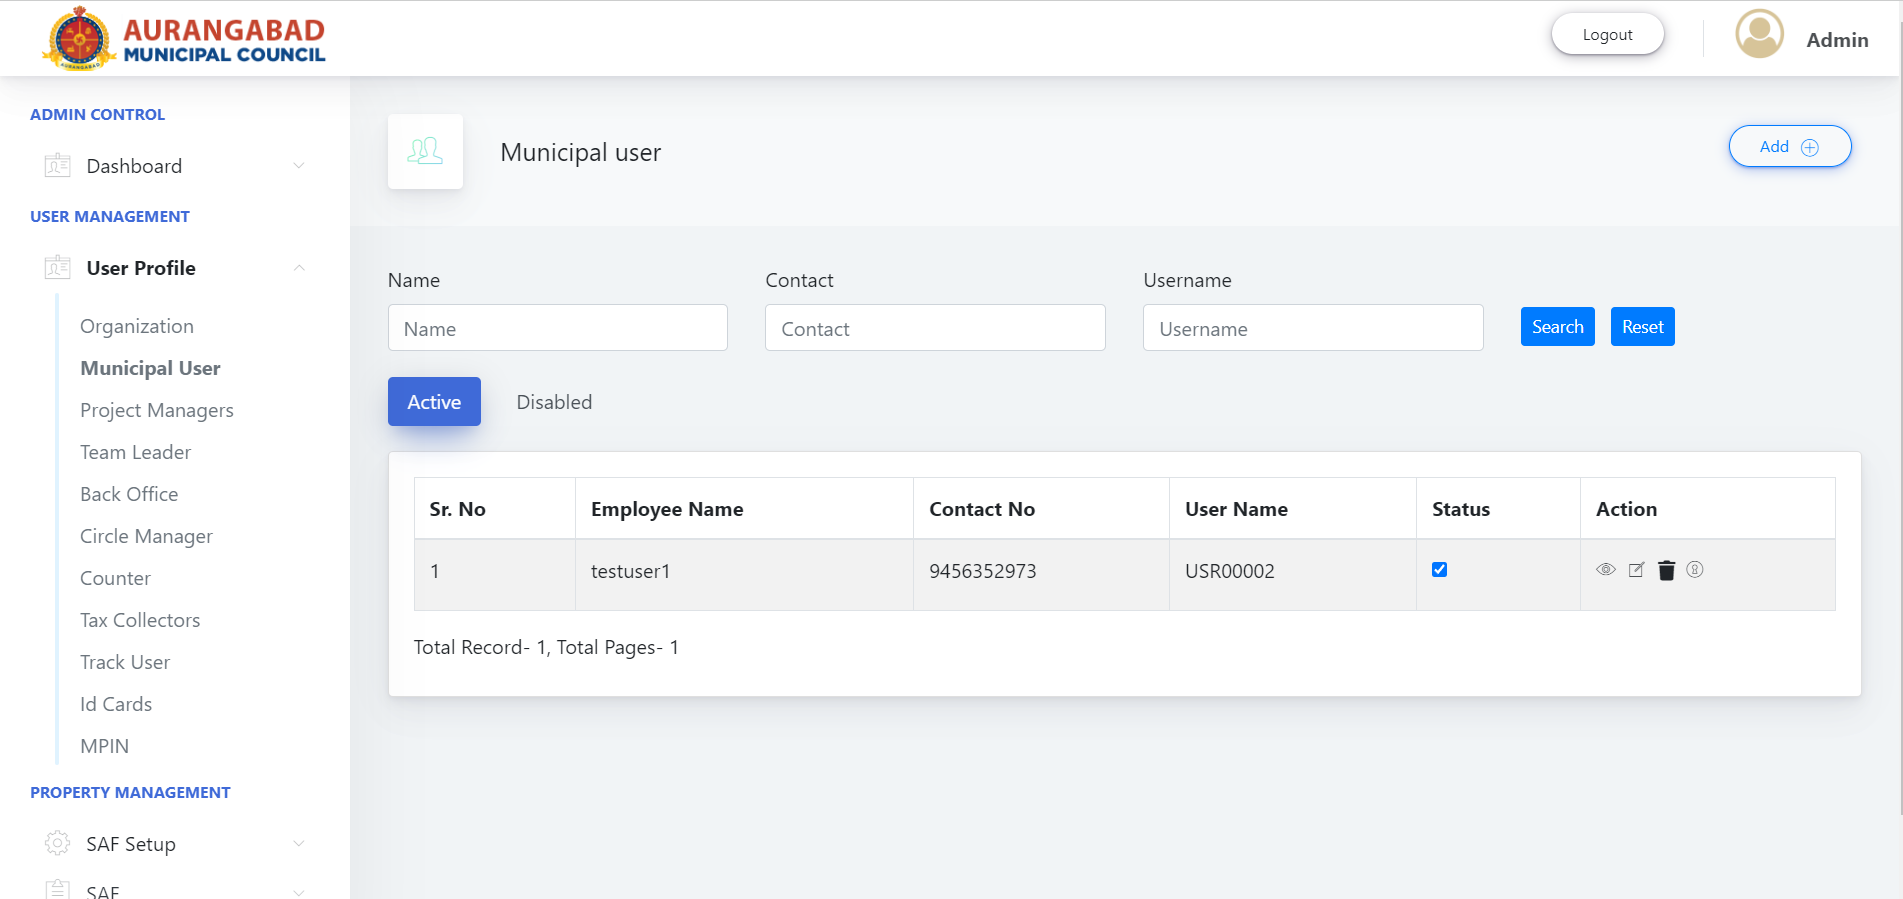Open Circle Manager in the sidebar

tap(146, 536)
